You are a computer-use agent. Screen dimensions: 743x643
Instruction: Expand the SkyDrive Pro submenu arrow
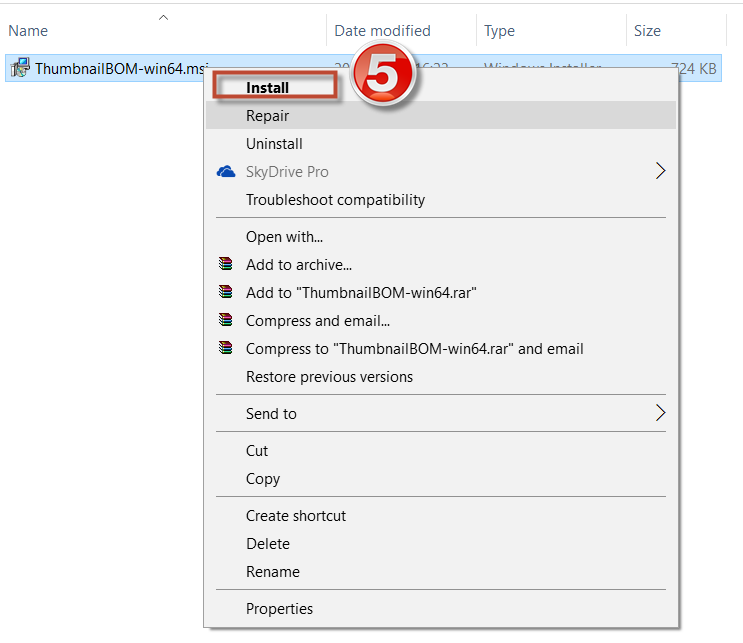coord(660,172)
